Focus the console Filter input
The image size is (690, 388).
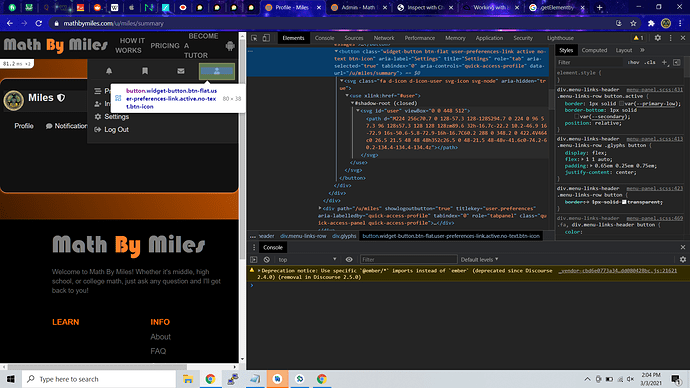(409, 260)
